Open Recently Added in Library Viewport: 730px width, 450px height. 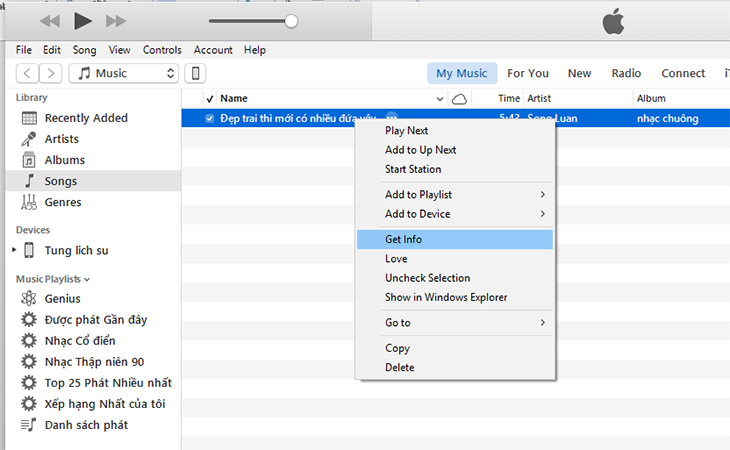click(86, 118)
